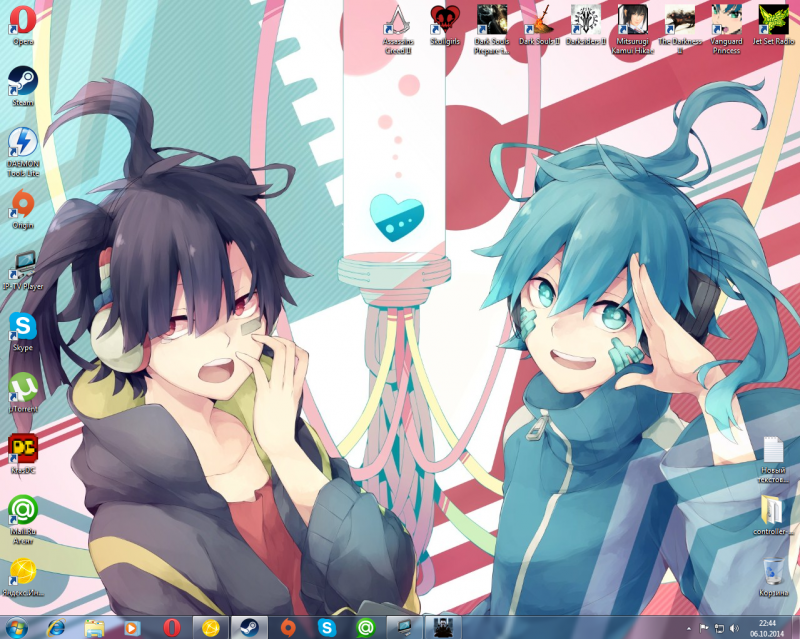The image size is (800, 639).
Task: Switch to the Steam taskbar button
Action: point(249,627)
